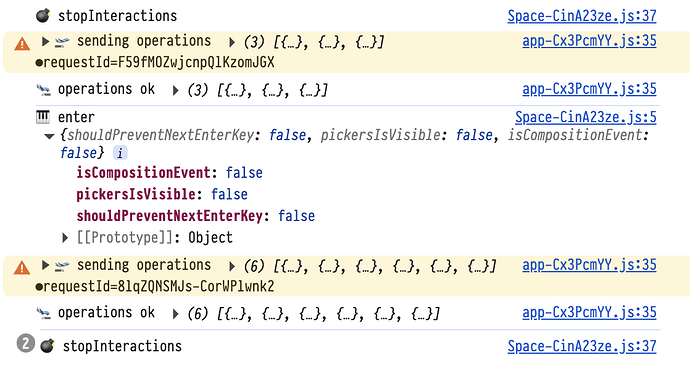
Task: Click the warning triangle on the F59fMOZwjcnpQlKzomJGX request
Action: [22, 44]
